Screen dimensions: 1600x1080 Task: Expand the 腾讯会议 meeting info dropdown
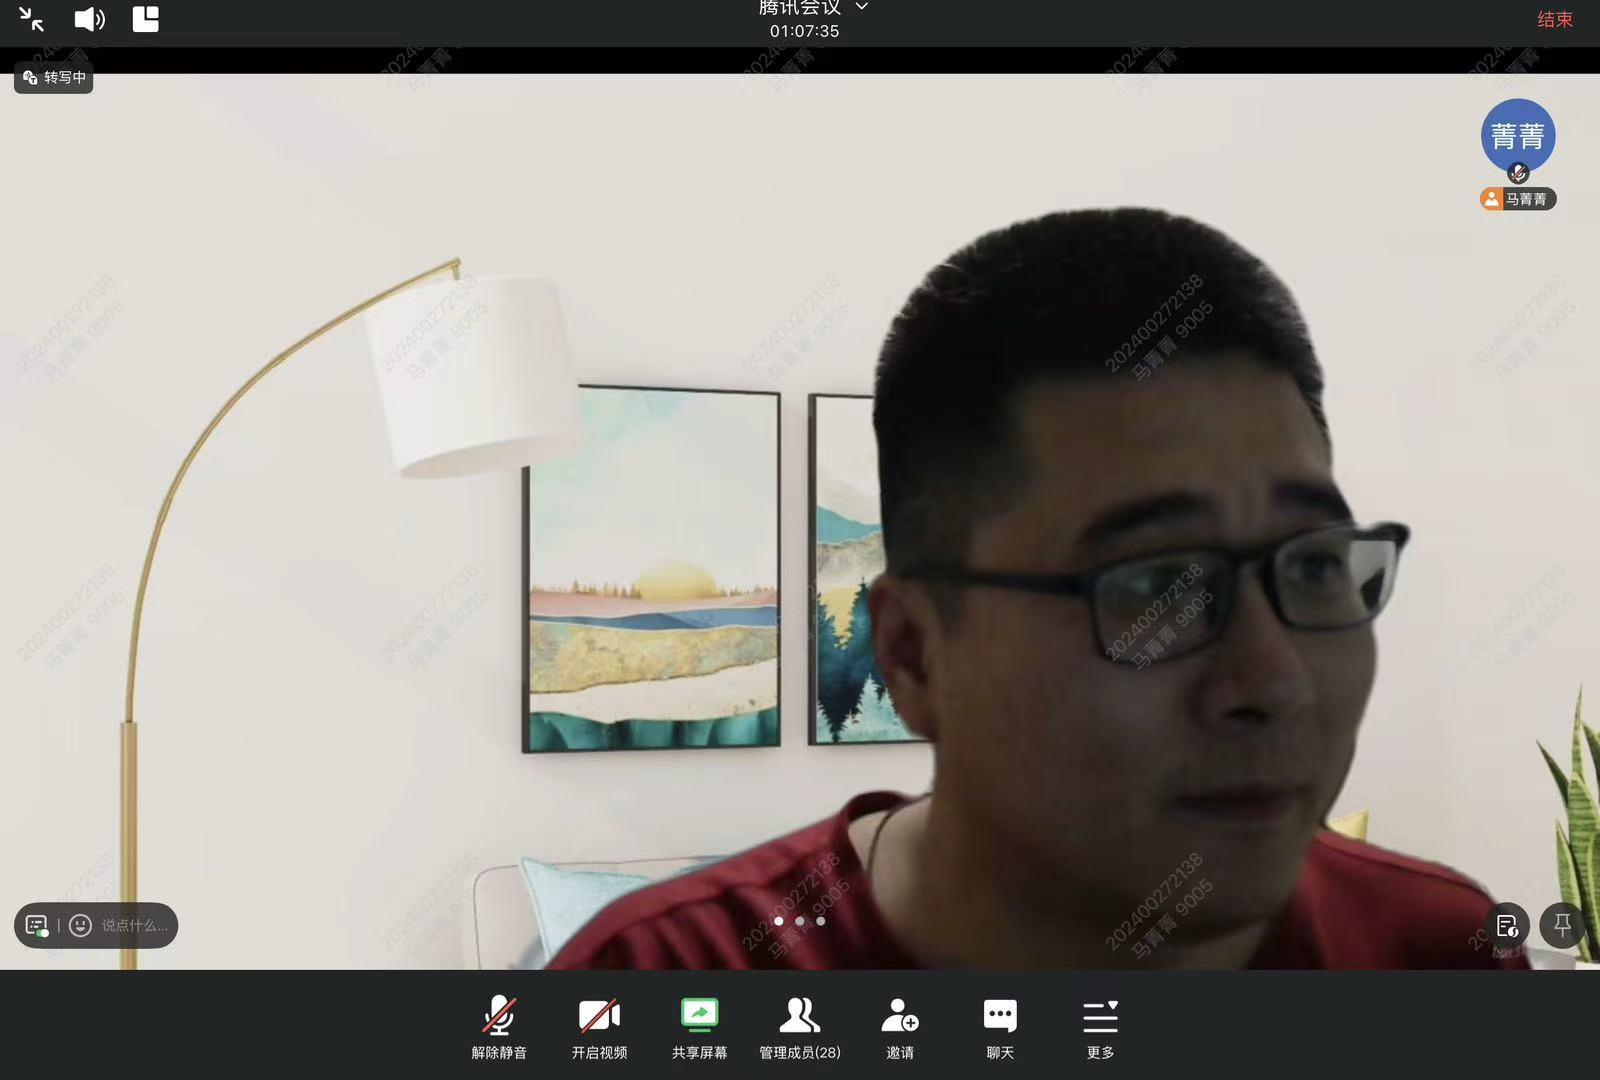pyautogui.click(x=861, y=7)
